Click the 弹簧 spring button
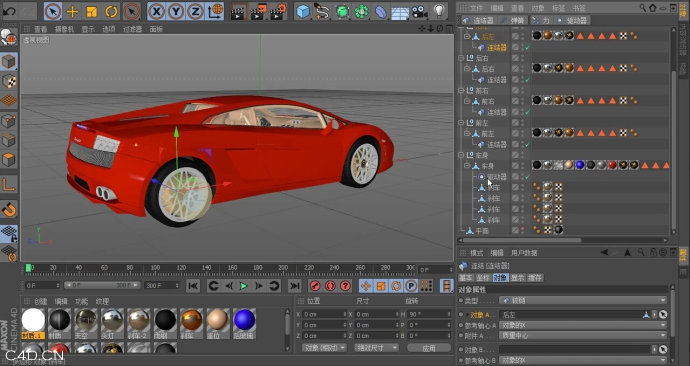690x366 pixels. coord(513,20)
